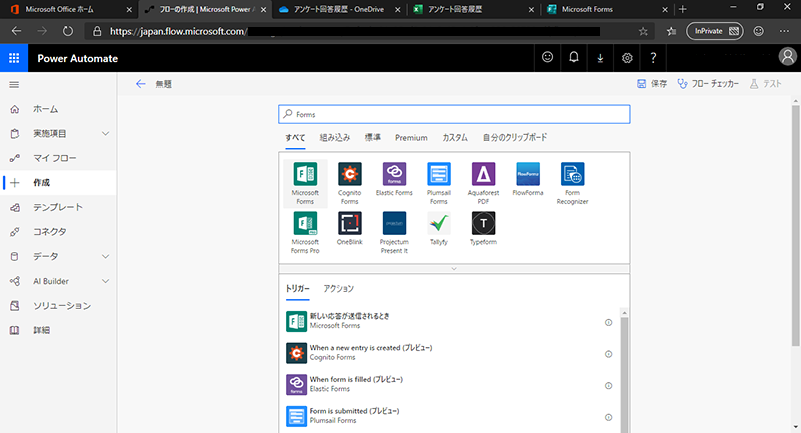Open テンプレート in the sidebar
Image resolution: width=801 pixels, height=433 pixels.
pyautogui.click(x=58, y=207)
